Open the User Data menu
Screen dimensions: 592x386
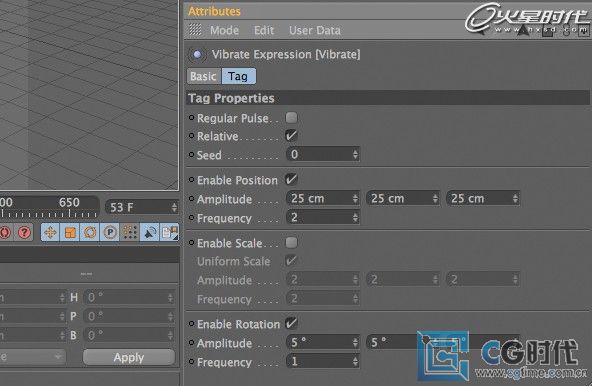click(x=315, y=30)
